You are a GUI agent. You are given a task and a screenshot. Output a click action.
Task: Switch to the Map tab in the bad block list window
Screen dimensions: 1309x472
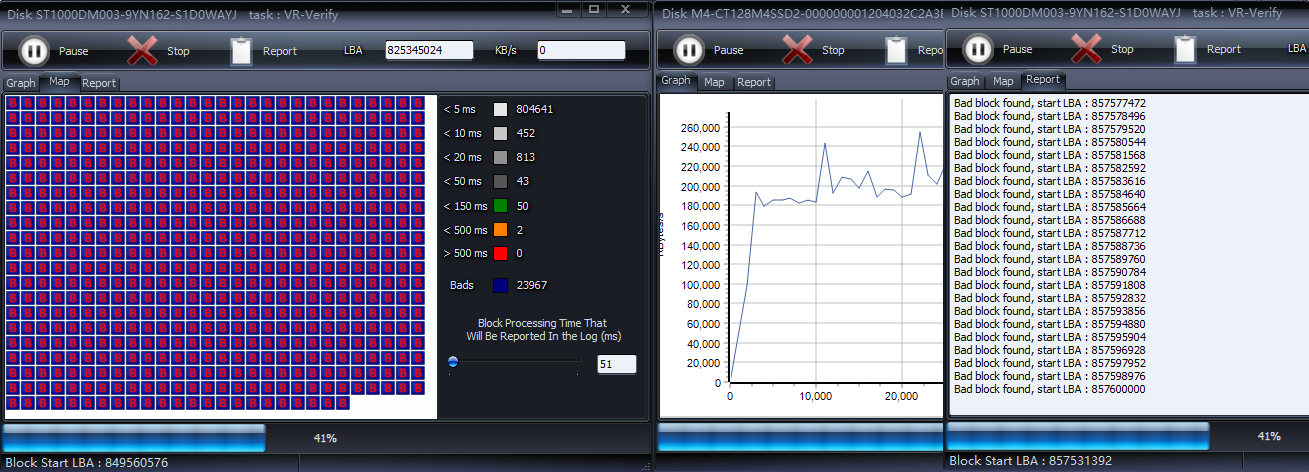[x=1003, y=81]
